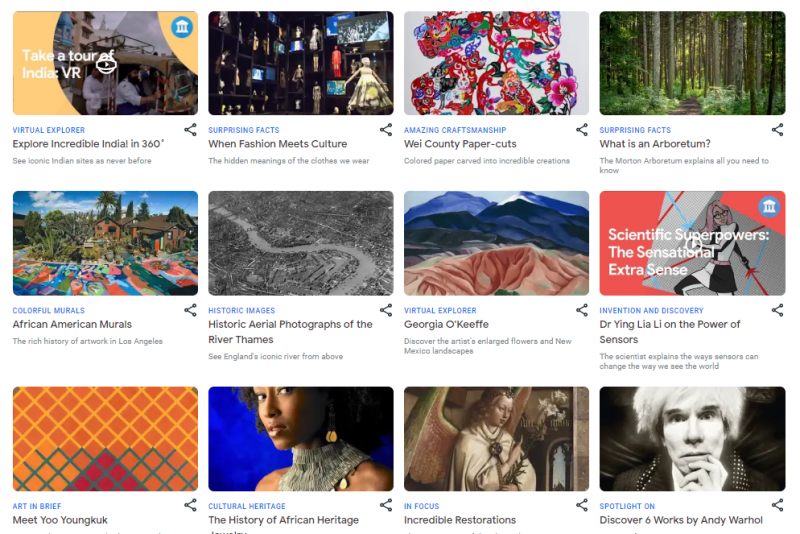800x534 pixels.
Task: Open the Andy Warhol portrait thumbnail
Action: 692,439
